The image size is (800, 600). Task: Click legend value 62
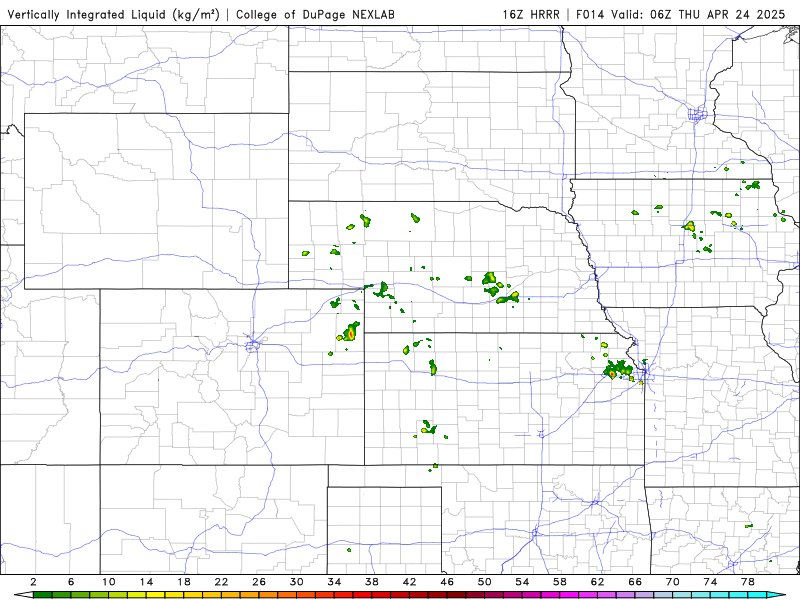point(598,582)
